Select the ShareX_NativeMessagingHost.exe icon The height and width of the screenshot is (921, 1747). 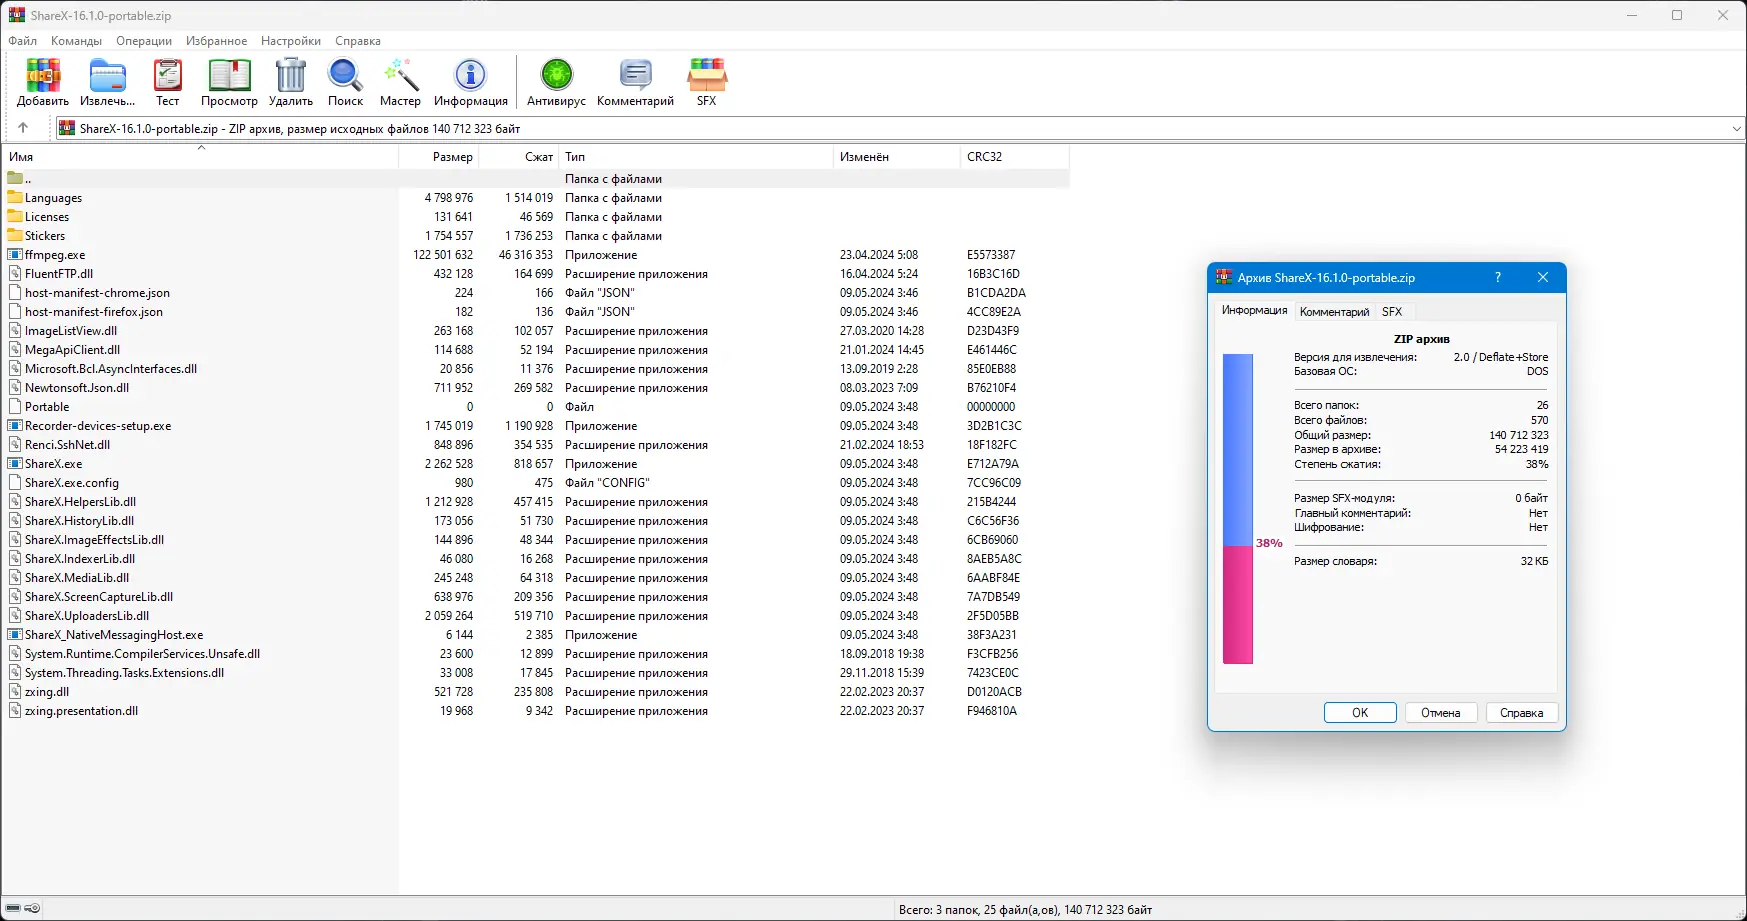point(15,635)
